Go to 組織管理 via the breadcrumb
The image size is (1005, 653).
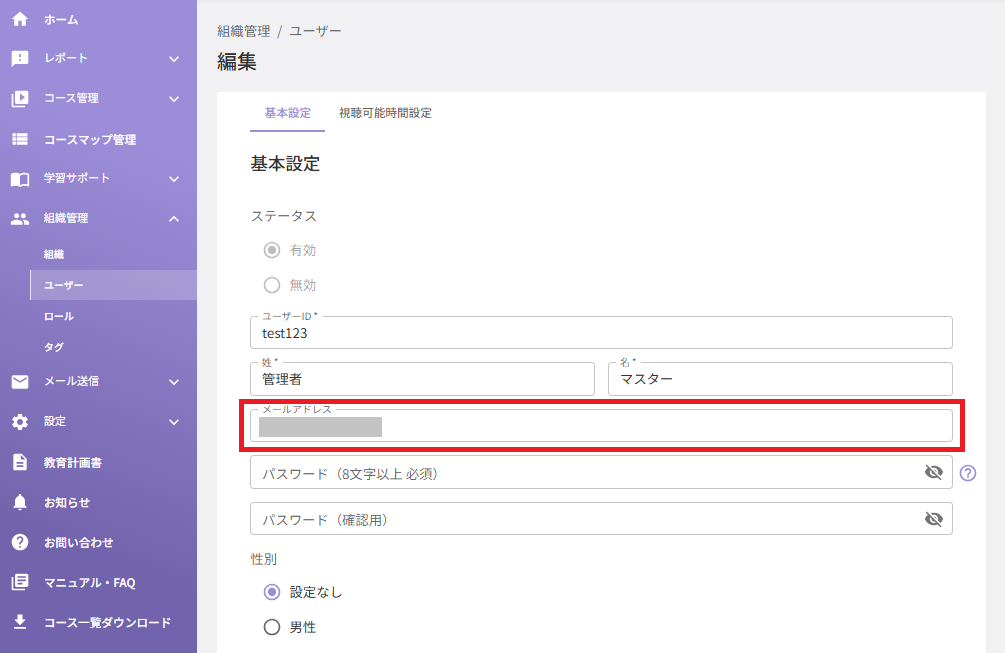(x=244, y=31)
